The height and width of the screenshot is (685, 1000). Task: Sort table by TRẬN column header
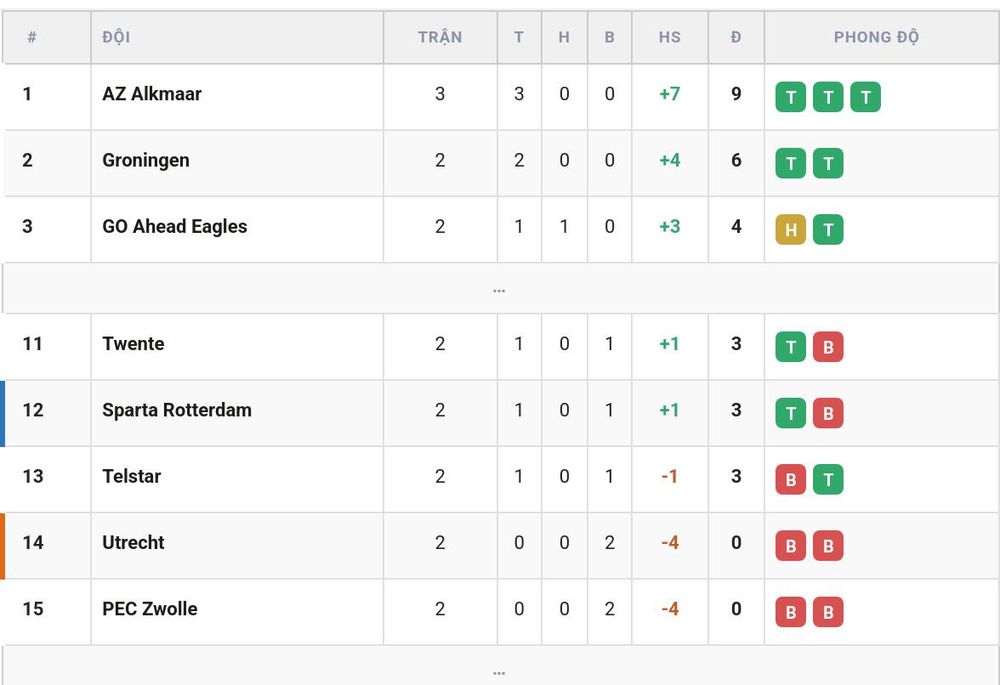tap(440, 37)
